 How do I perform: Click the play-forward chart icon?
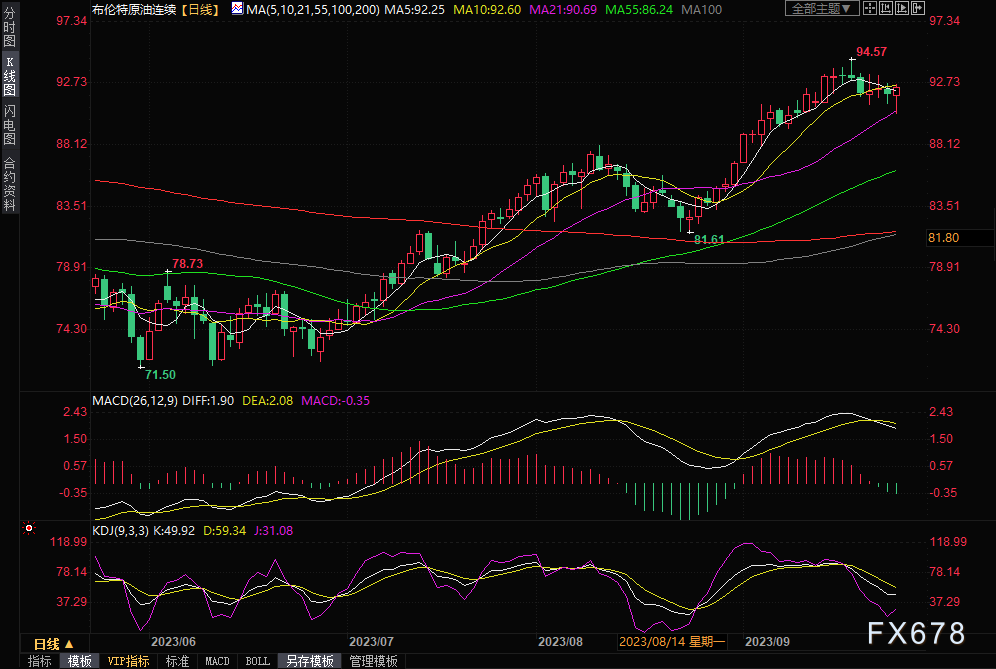coord(901,8)
